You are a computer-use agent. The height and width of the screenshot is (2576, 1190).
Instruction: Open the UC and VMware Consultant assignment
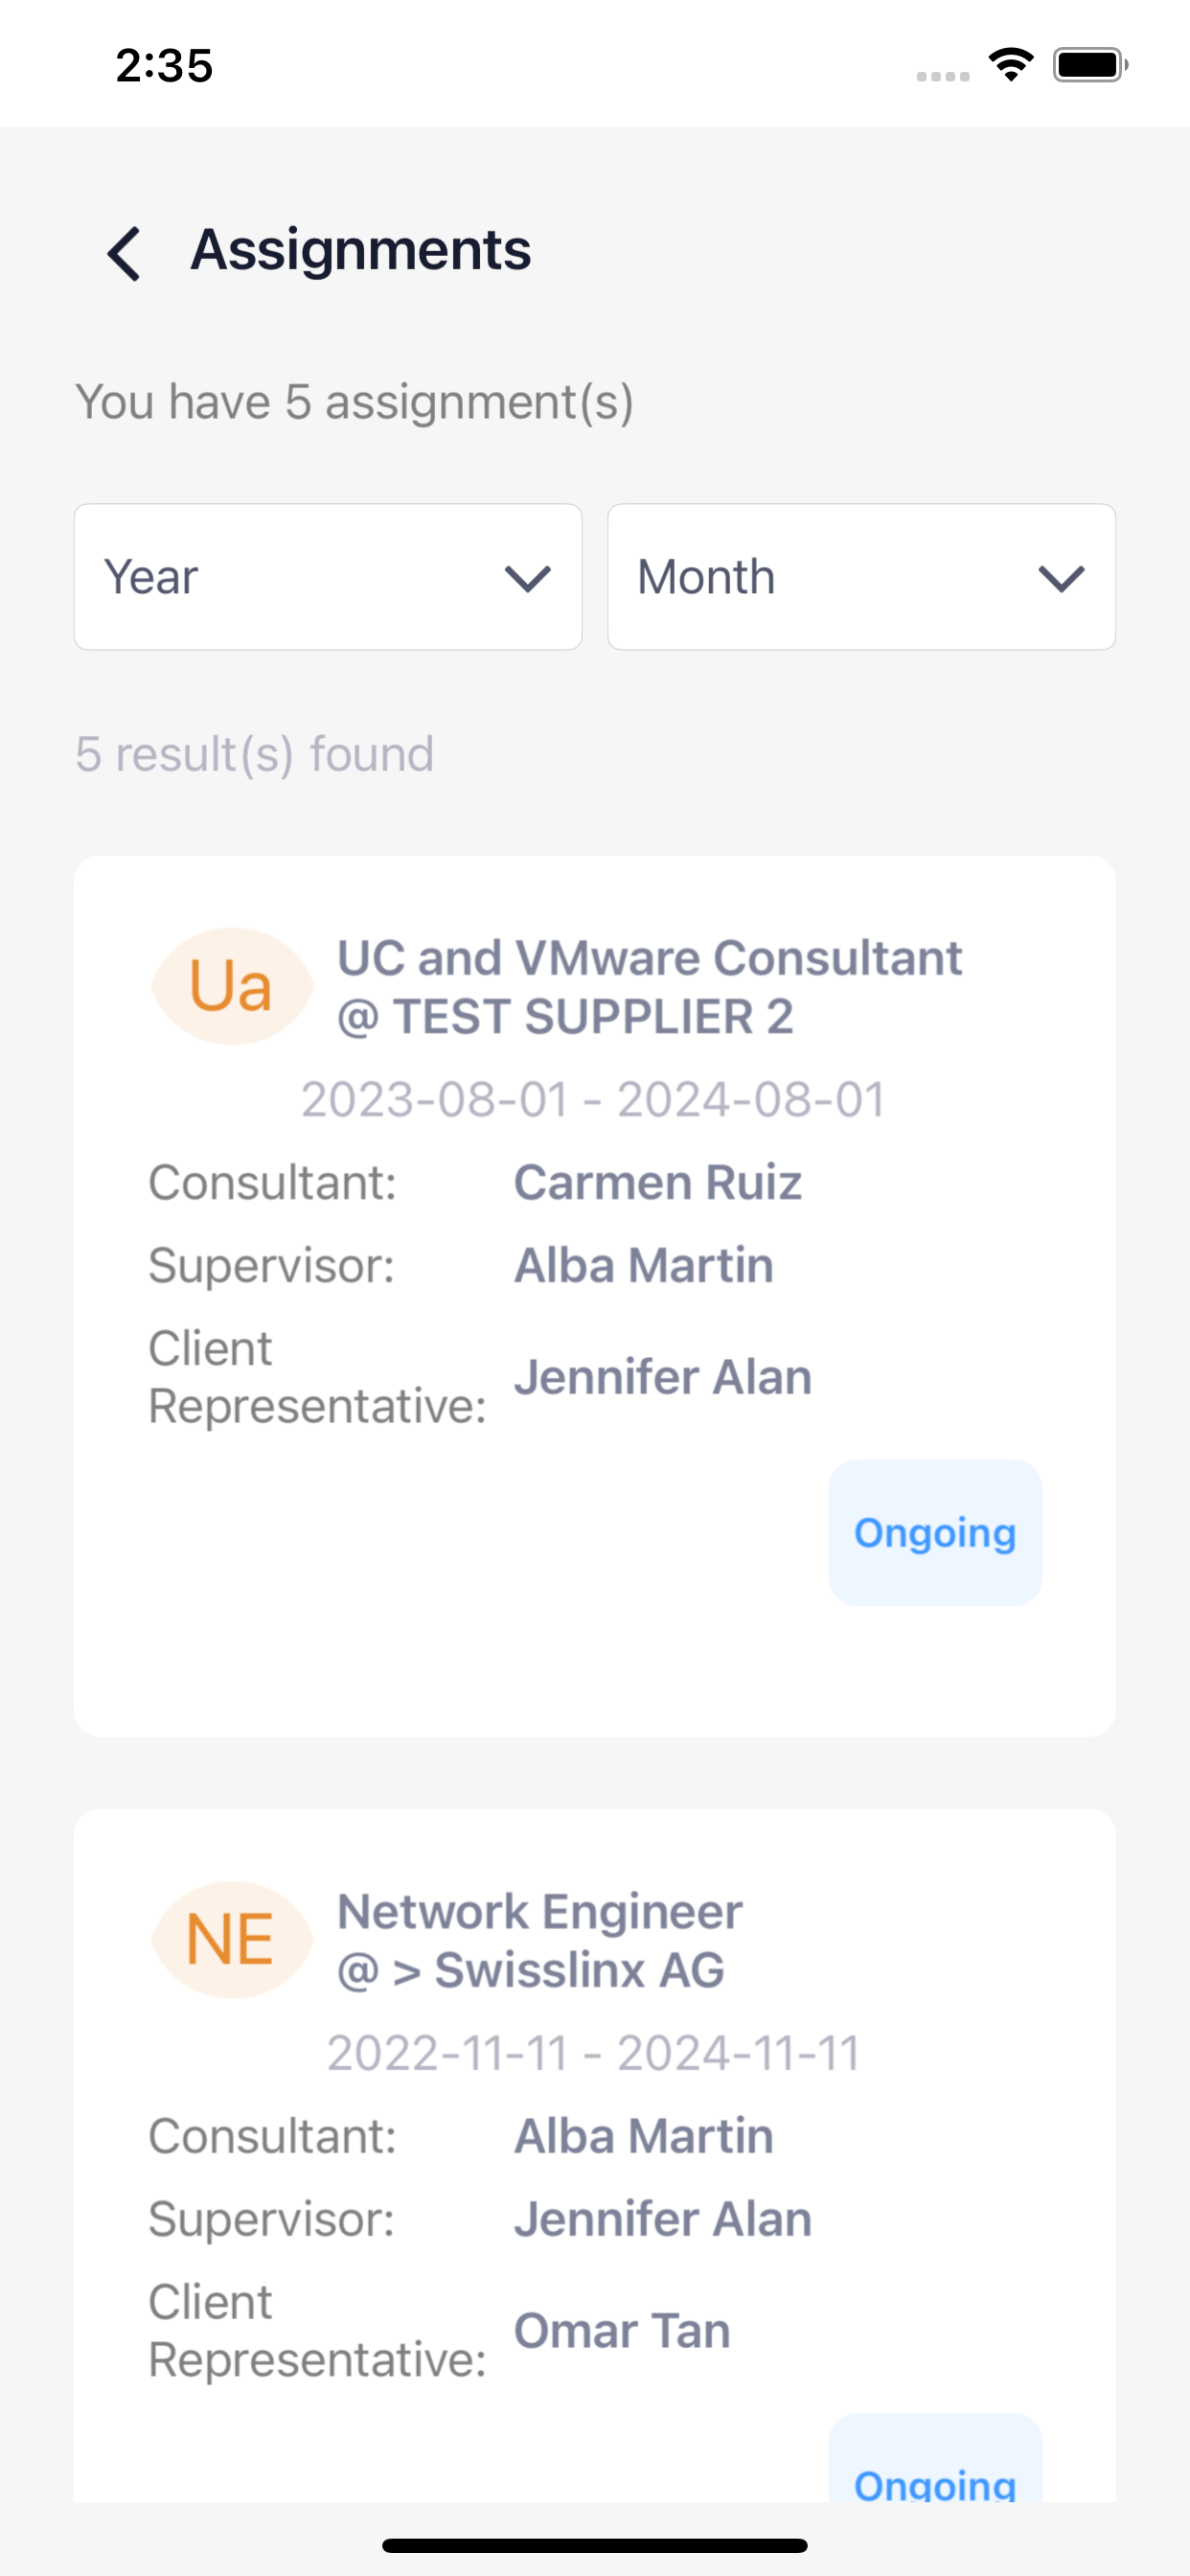(x=650, y=987)
